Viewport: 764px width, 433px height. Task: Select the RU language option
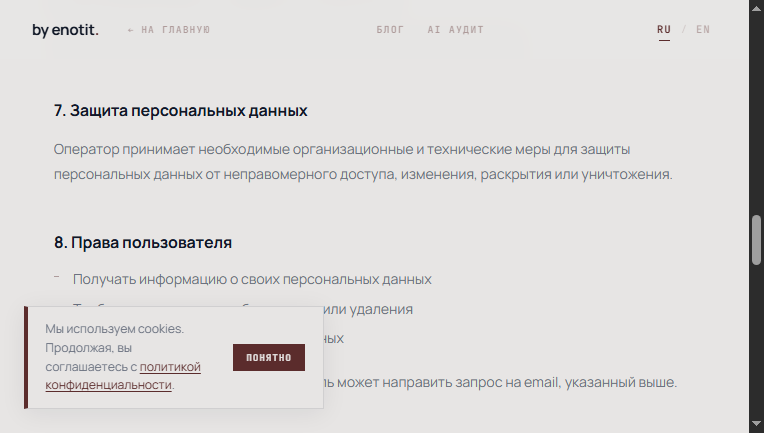[664, 30]
